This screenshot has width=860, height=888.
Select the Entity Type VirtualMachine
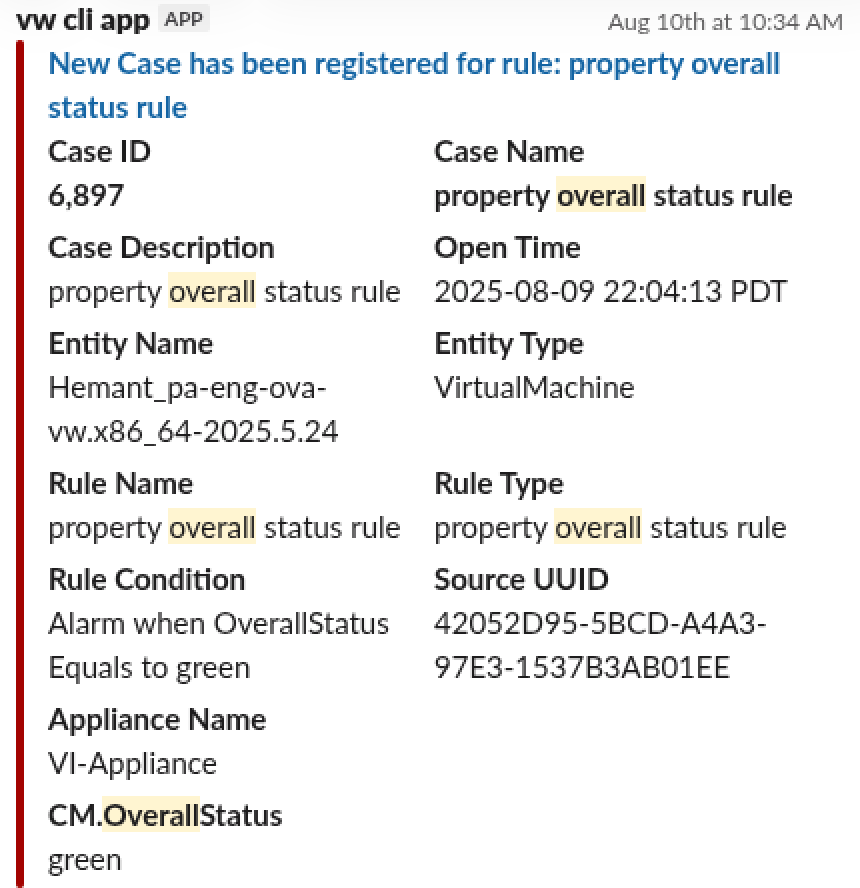point(534,388)
